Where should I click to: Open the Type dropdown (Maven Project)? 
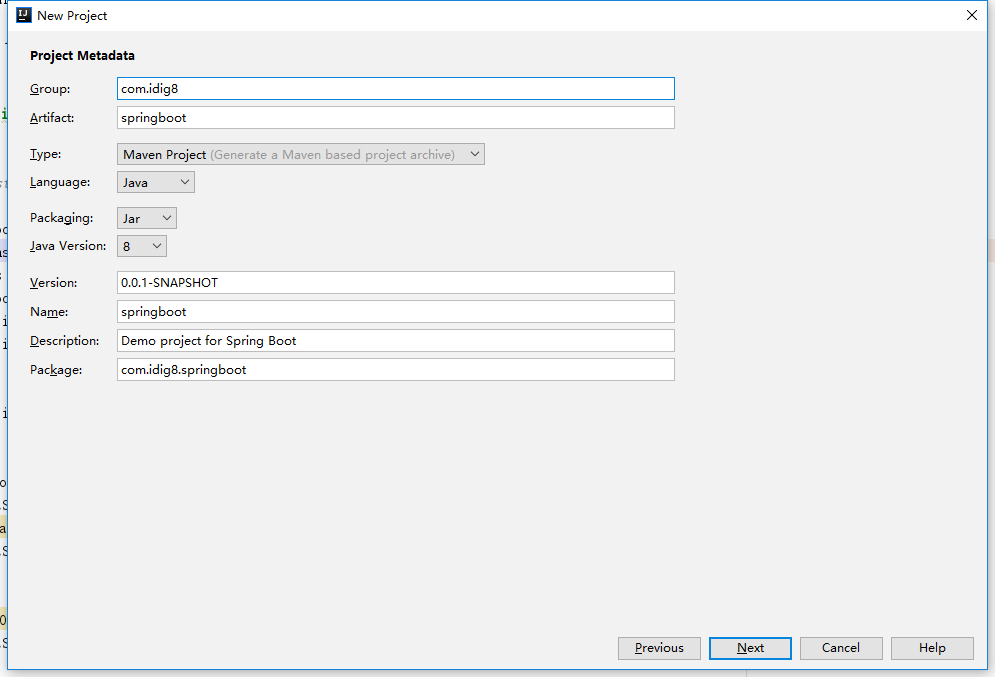[x=300, y=154]
